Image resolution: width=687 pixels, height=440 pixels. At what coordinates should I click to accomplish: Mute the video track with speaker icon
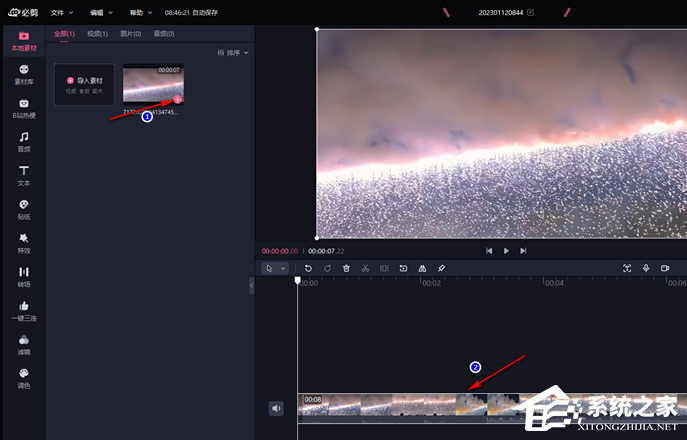[x=276, y=408]
